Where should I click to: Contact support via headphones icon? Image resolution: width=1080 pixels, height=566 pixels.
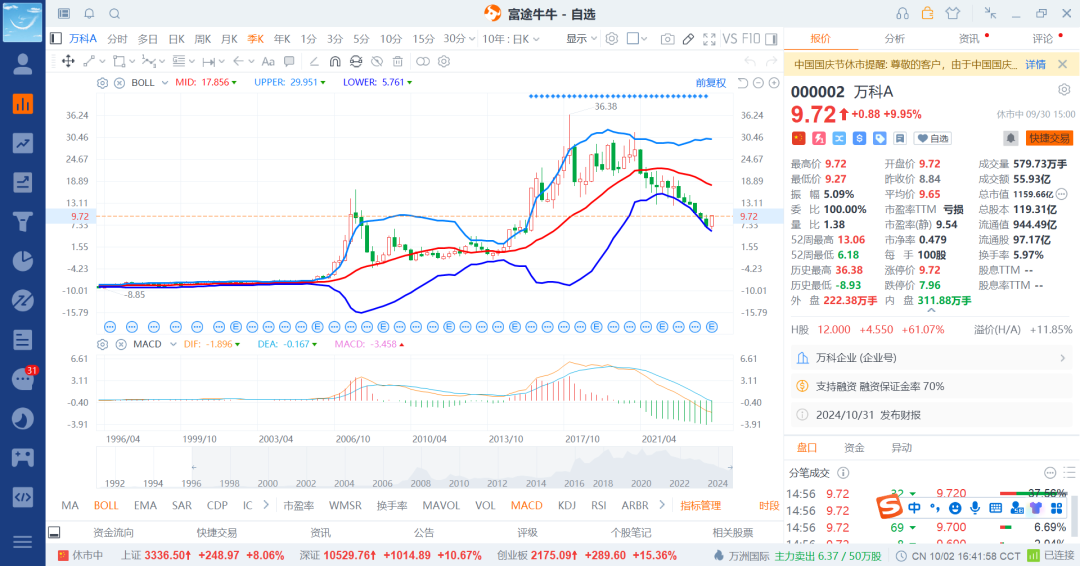click(902, 13)
